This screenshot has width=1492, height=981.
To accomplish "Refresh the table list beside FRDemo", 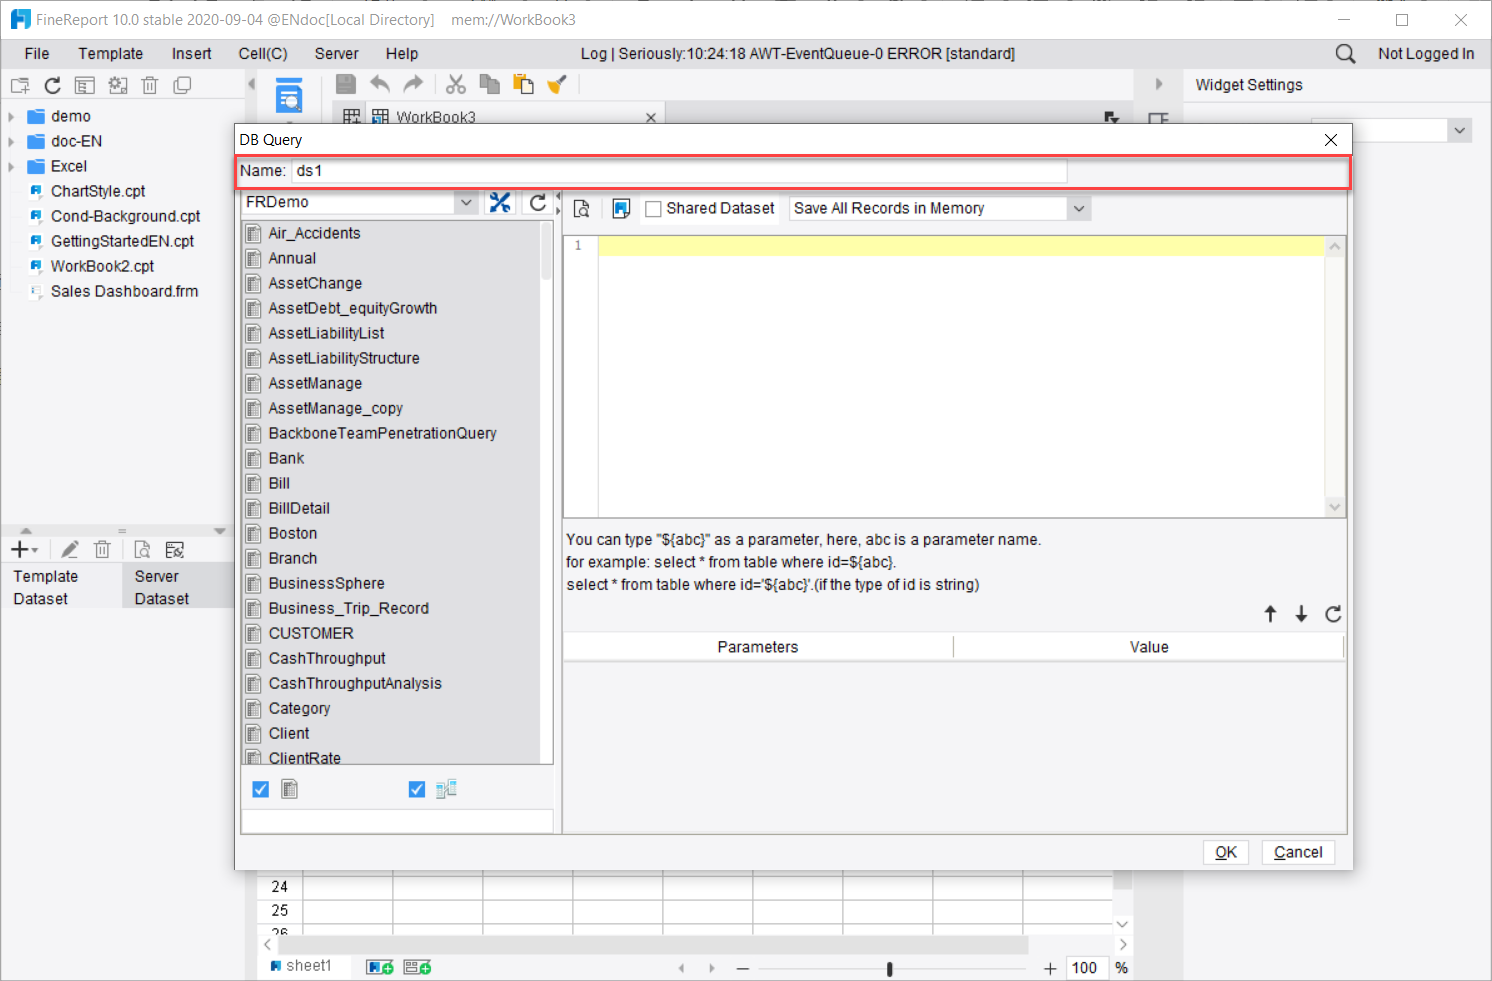I will pyautogui.click(x=538, y=203).
